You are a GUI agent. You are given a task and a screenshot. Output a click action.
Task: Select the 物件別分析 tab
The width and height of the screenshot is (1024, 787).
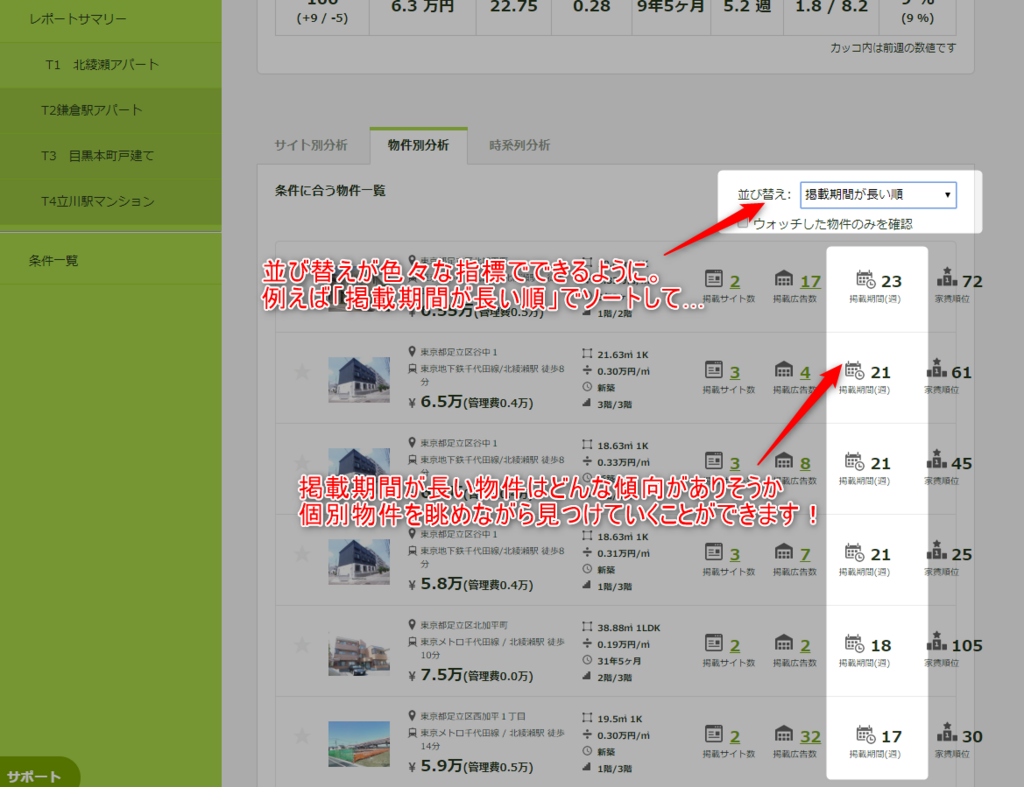[x=419, y=145]
